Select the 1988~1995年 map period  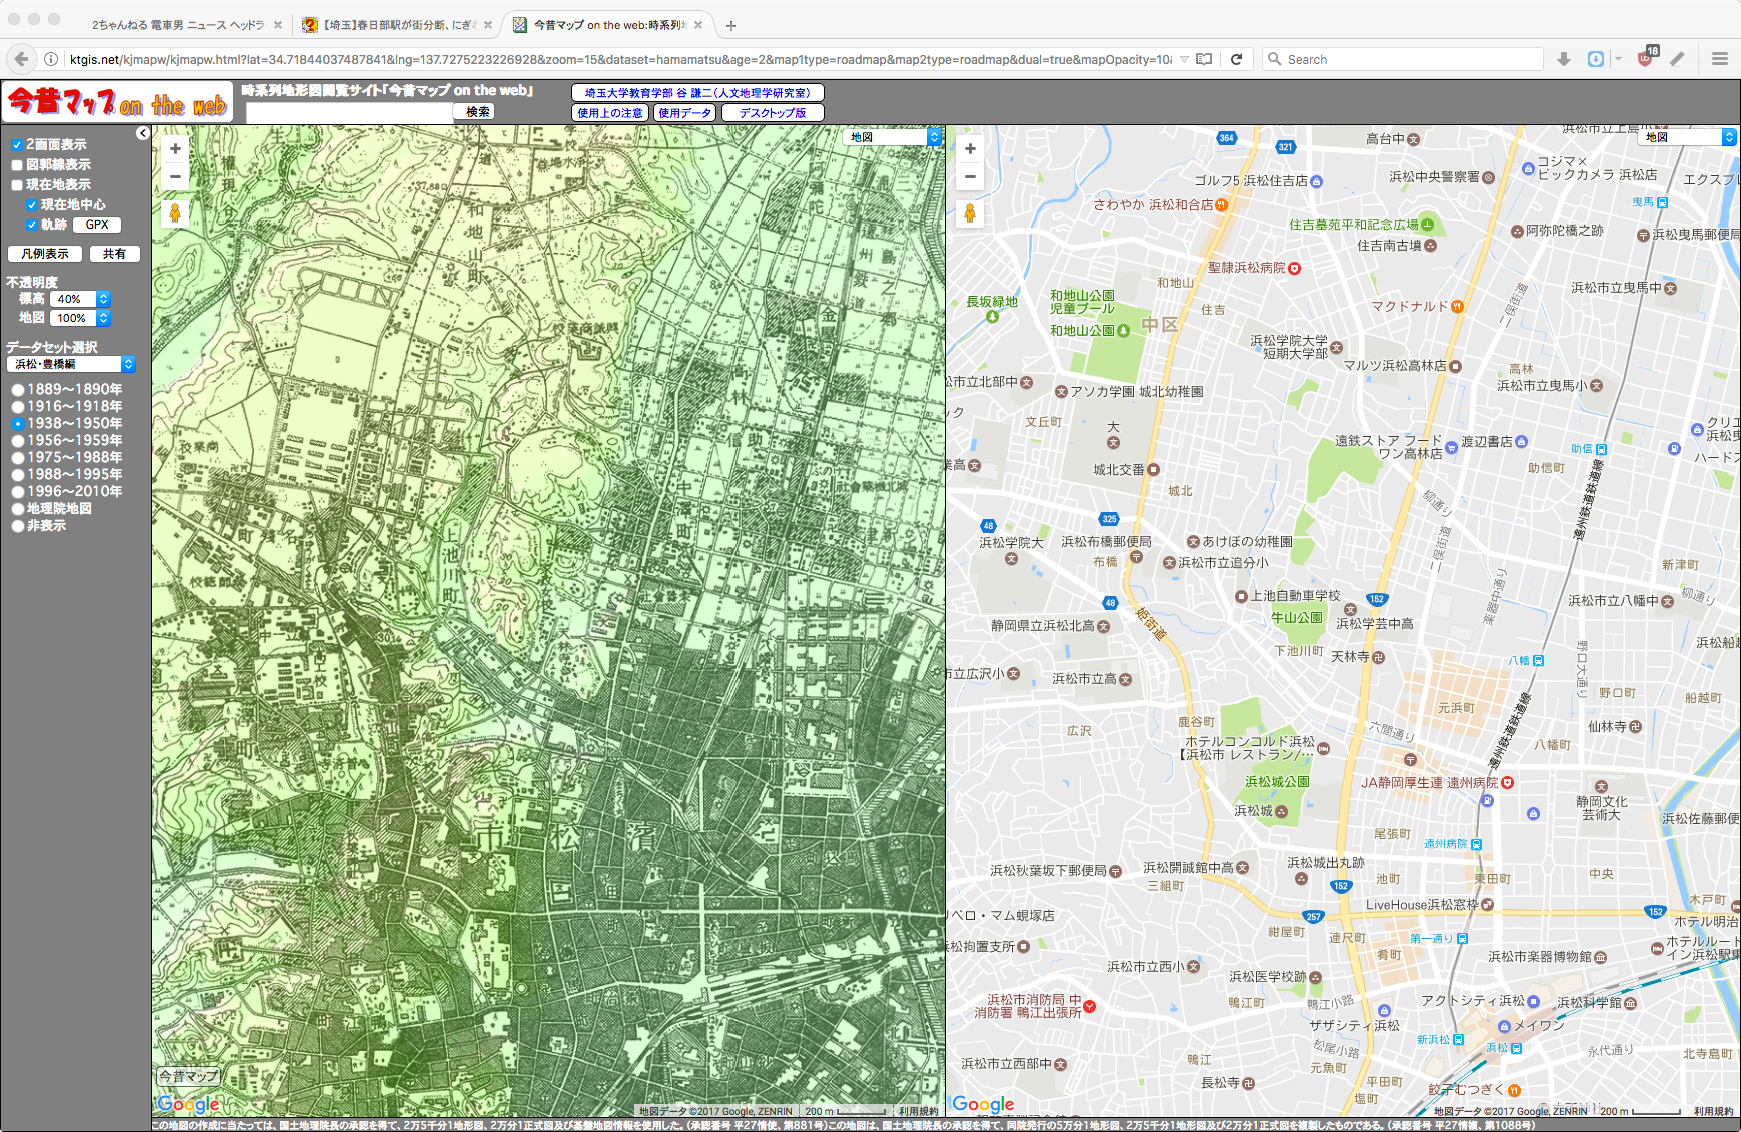[18, 475]
